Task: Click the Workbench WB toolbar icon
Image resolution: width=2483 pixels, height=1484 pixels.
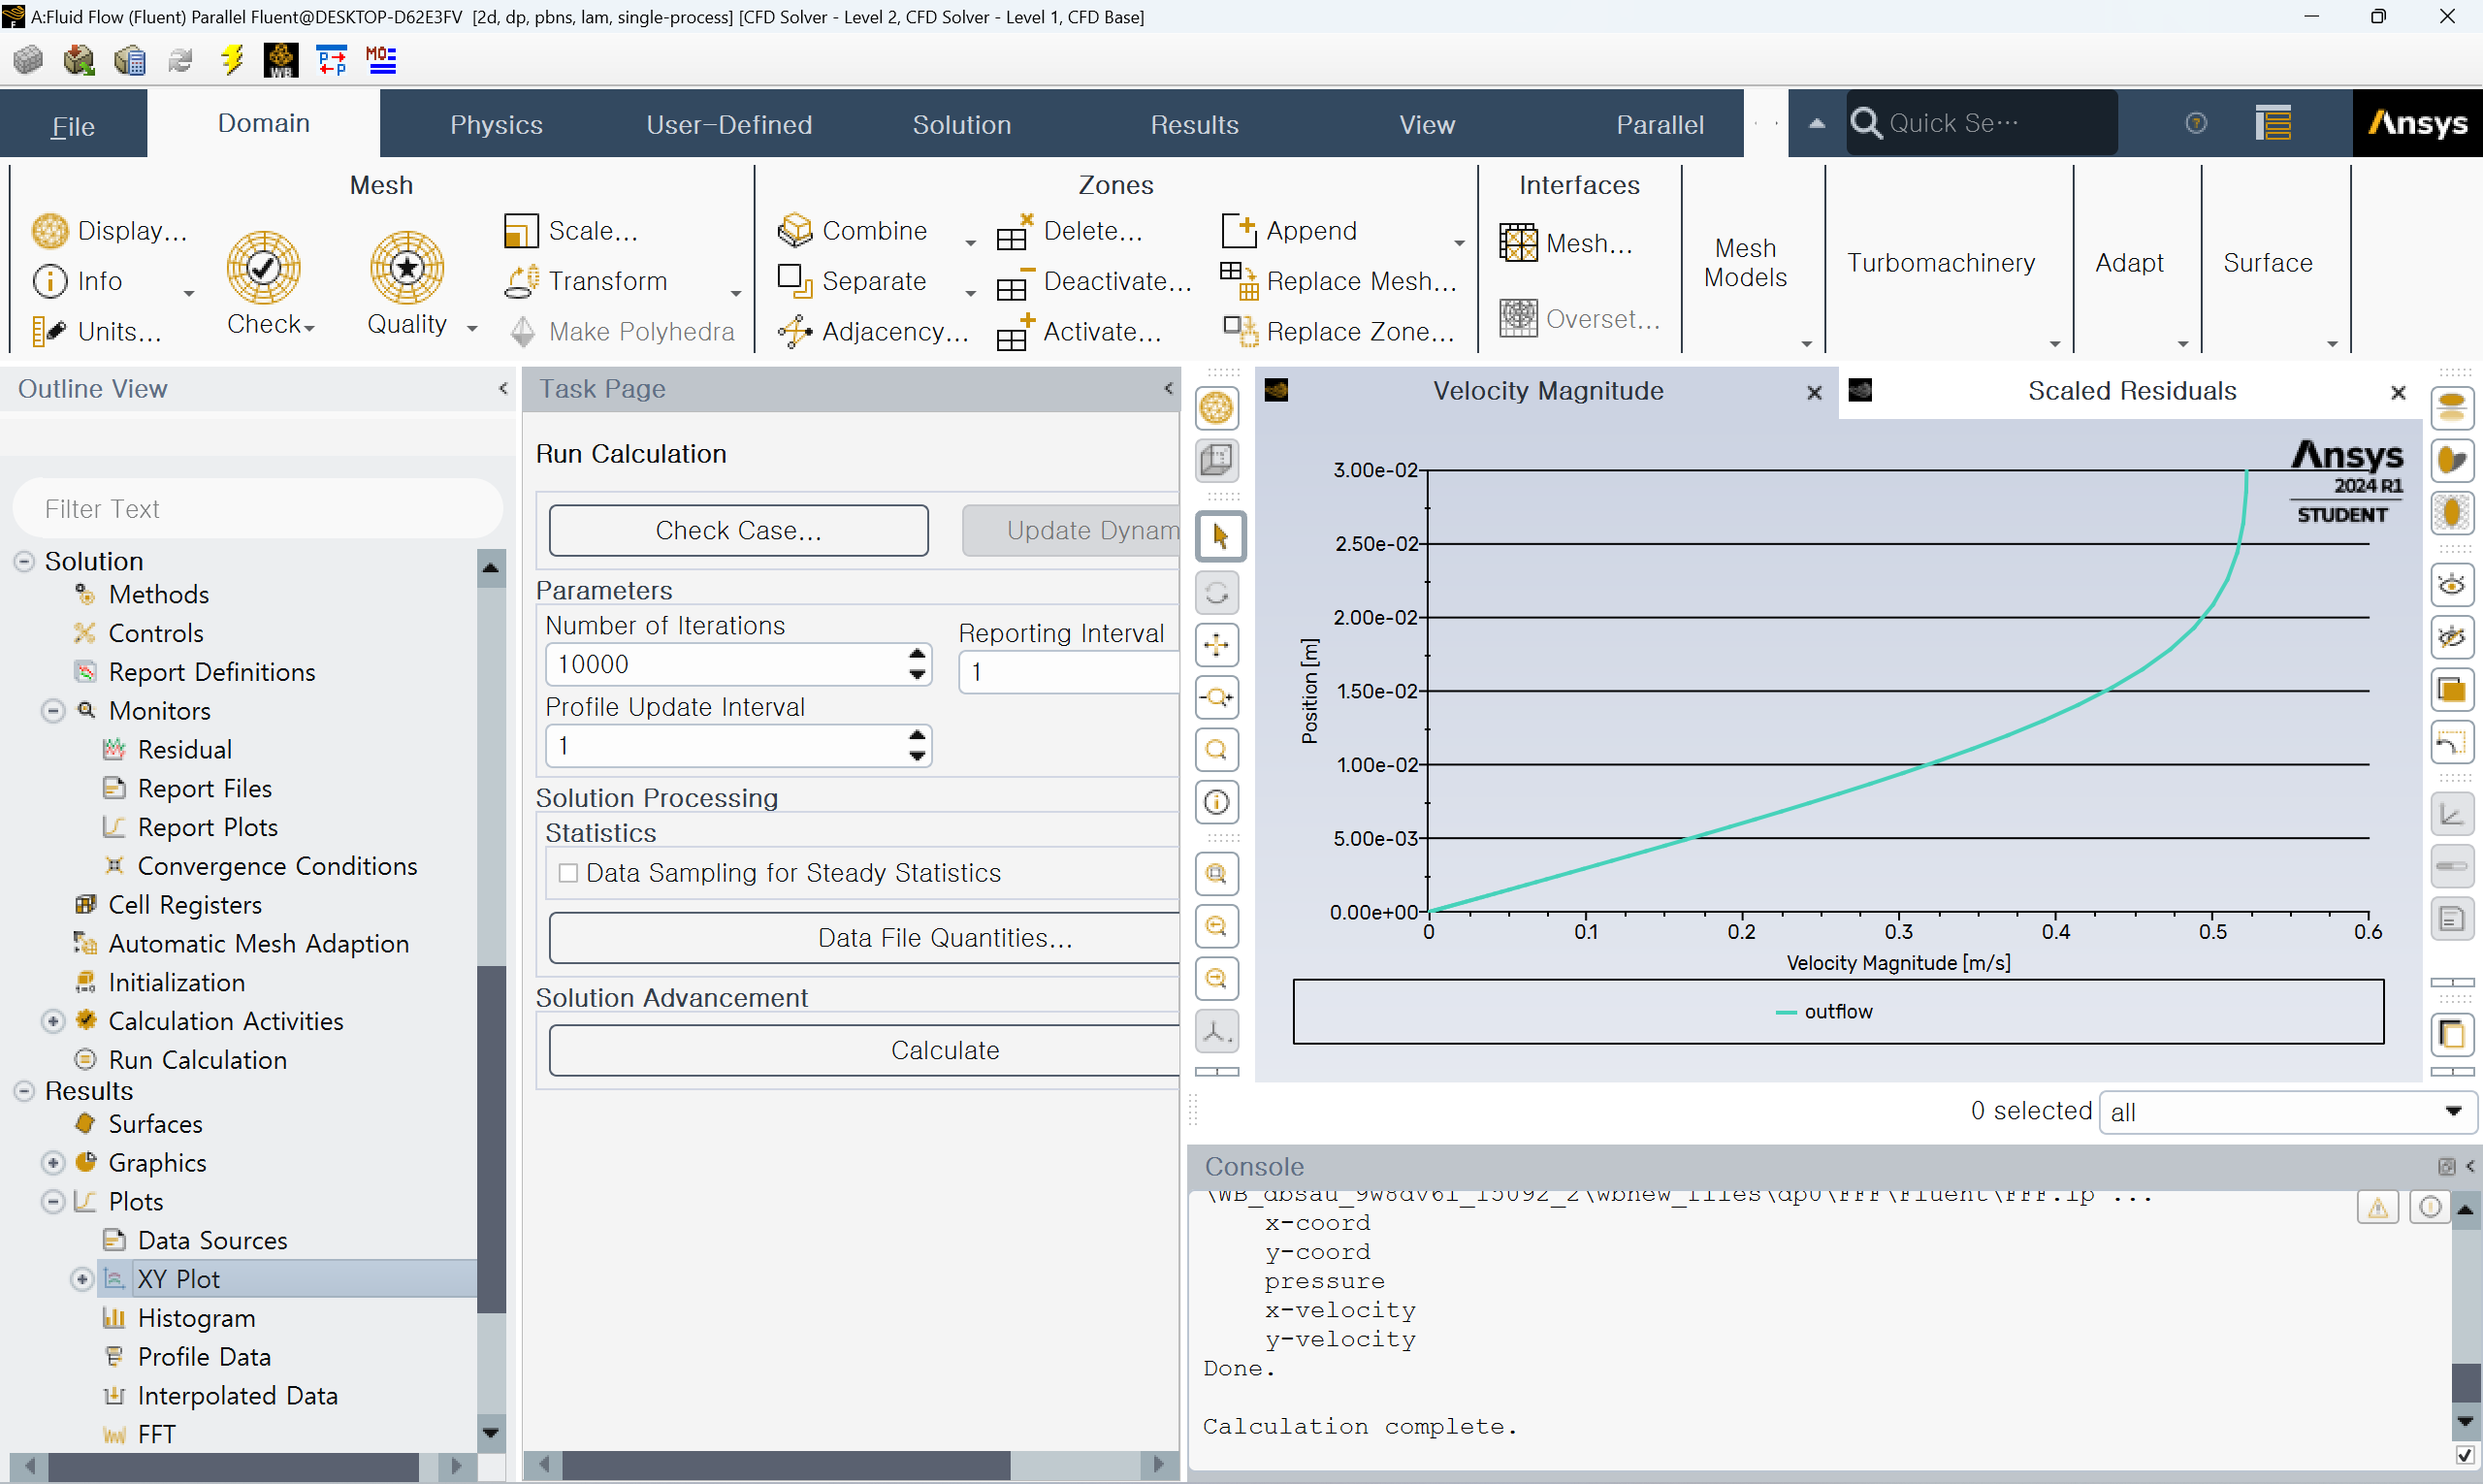Action: (281, 60)
